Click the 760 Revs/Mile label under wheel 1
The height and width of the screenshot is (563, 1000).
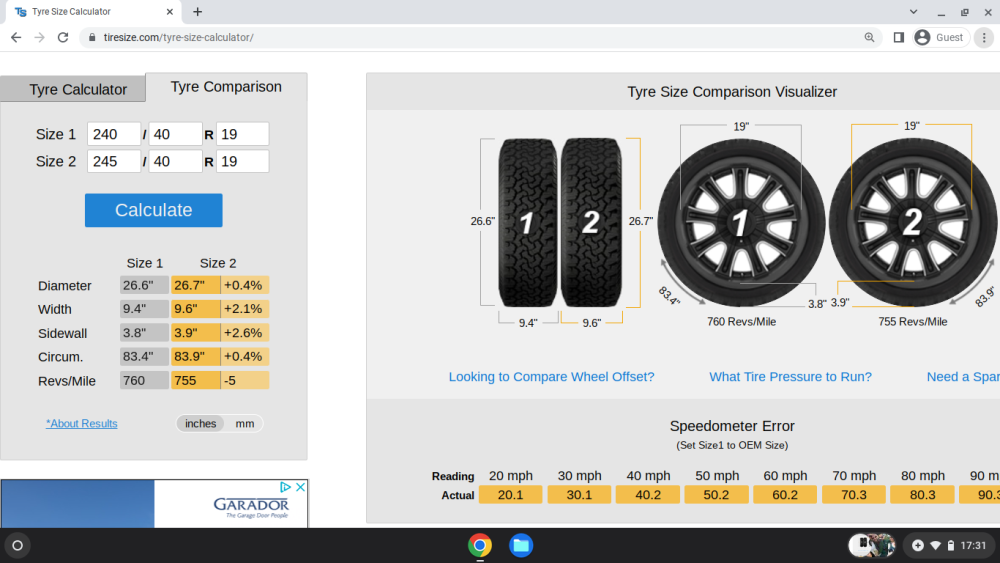pos(741,322)
